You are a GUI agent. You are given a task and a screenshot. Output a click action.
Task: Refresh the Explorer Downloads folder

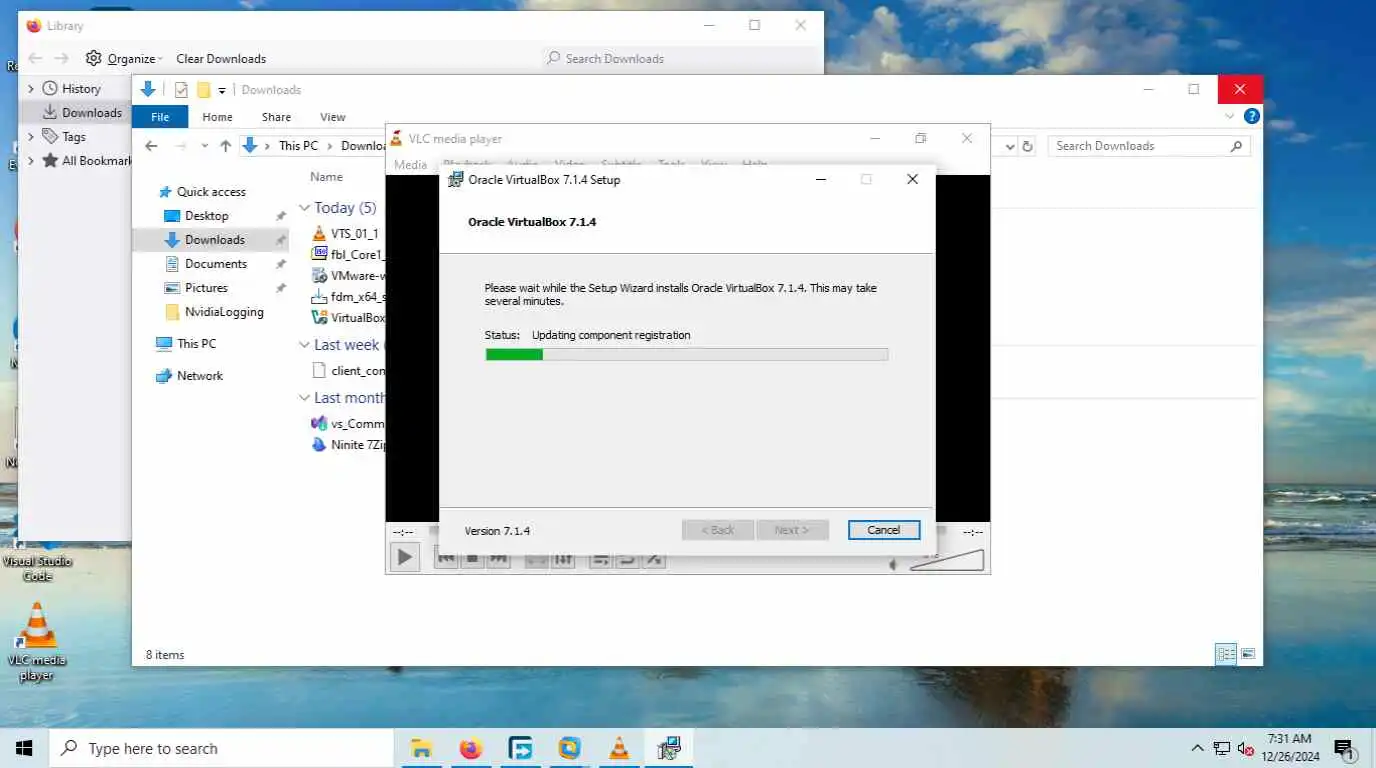[x=1027, y=146]
